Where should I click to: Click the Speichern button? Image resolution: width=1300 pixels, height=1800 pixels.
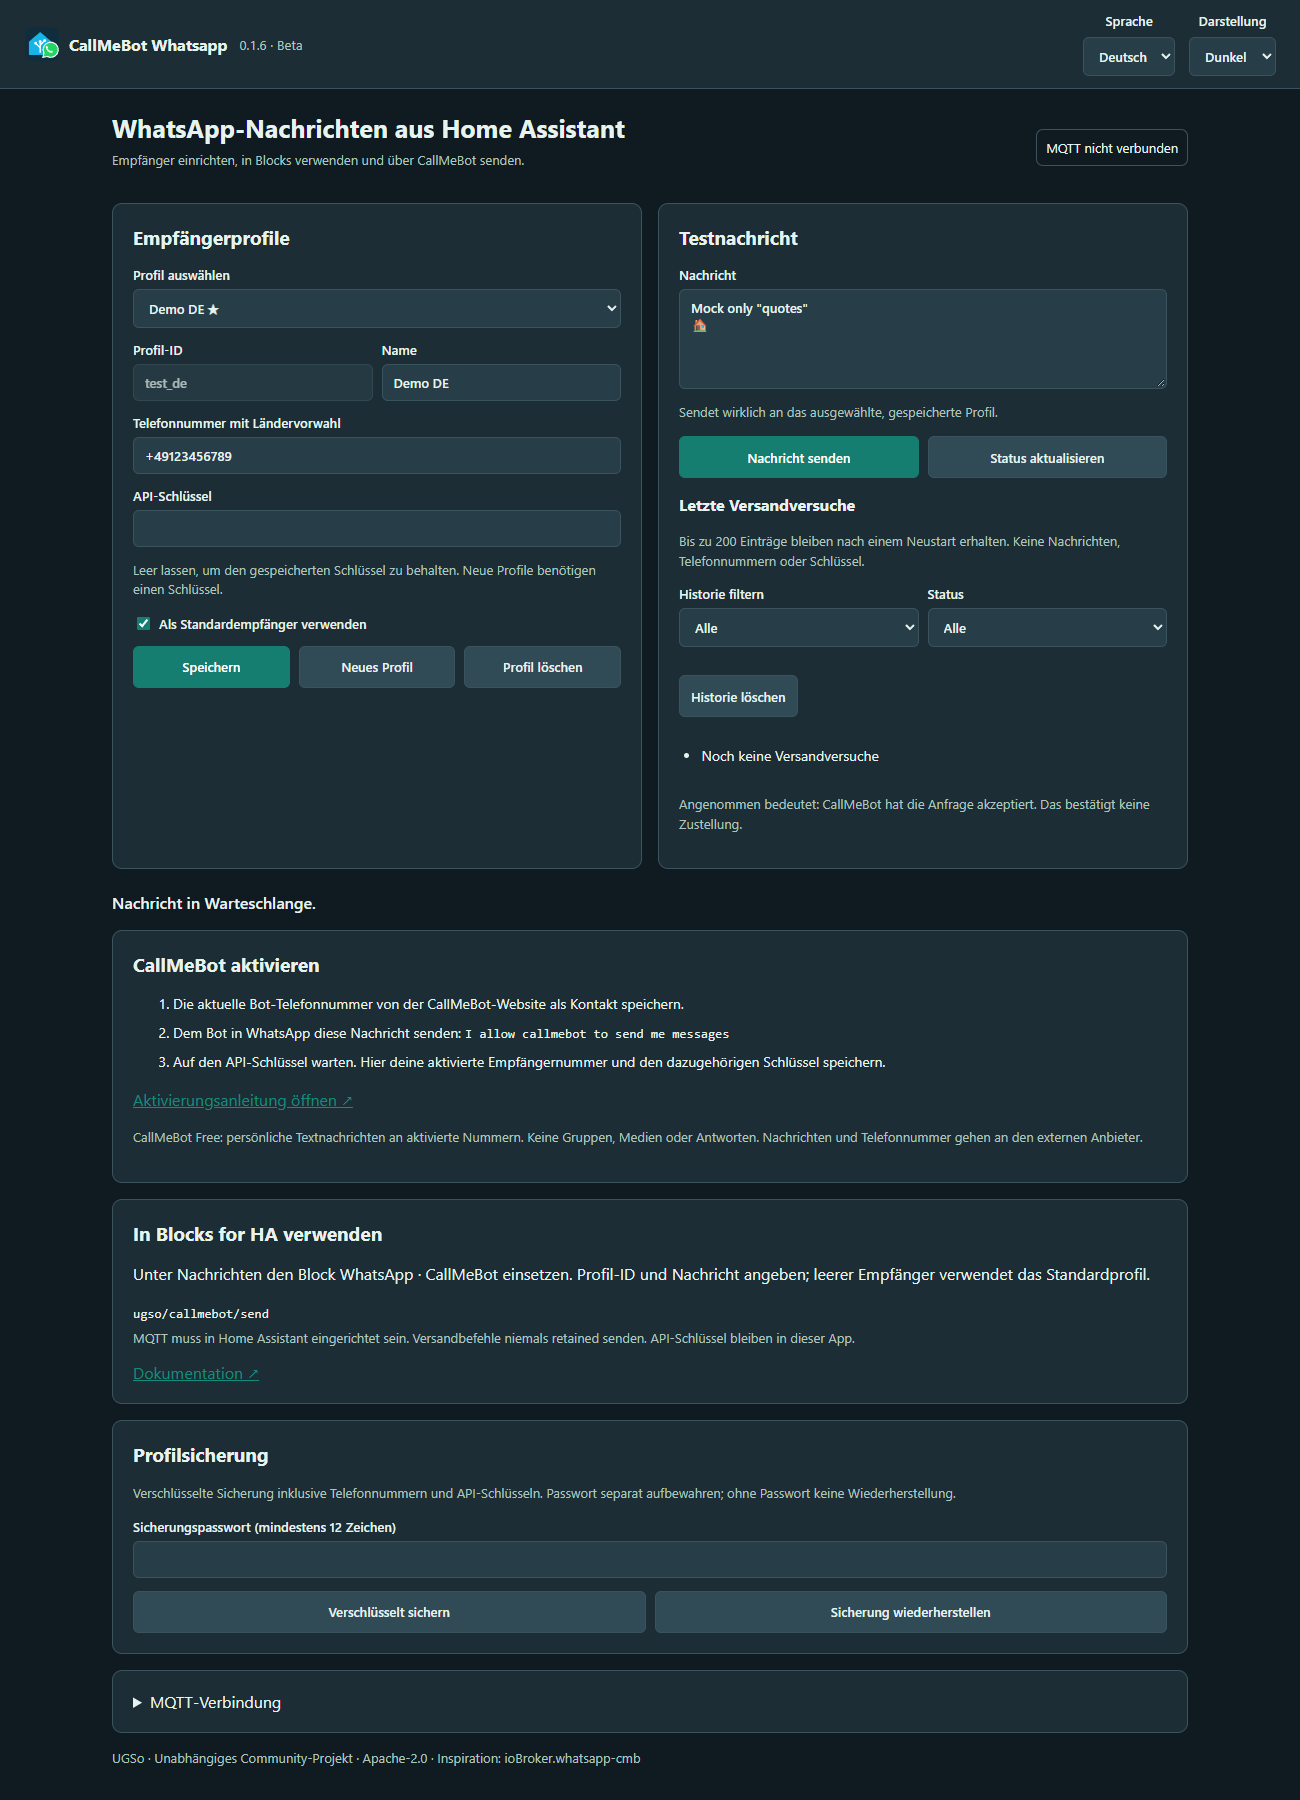(211, 667)
